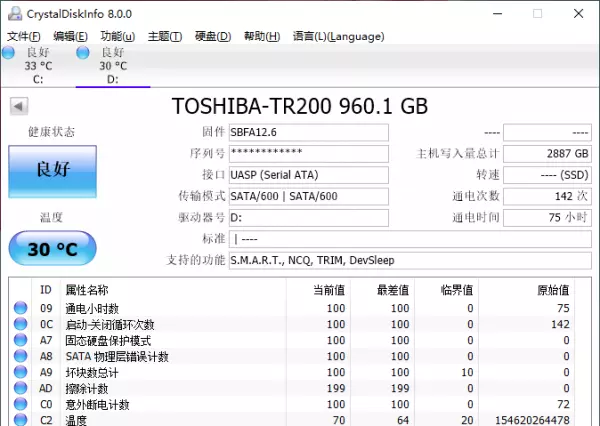Open the 帮助(H) menu
Viewport: 600px width, 426px height.
click(x=262, y=36)
